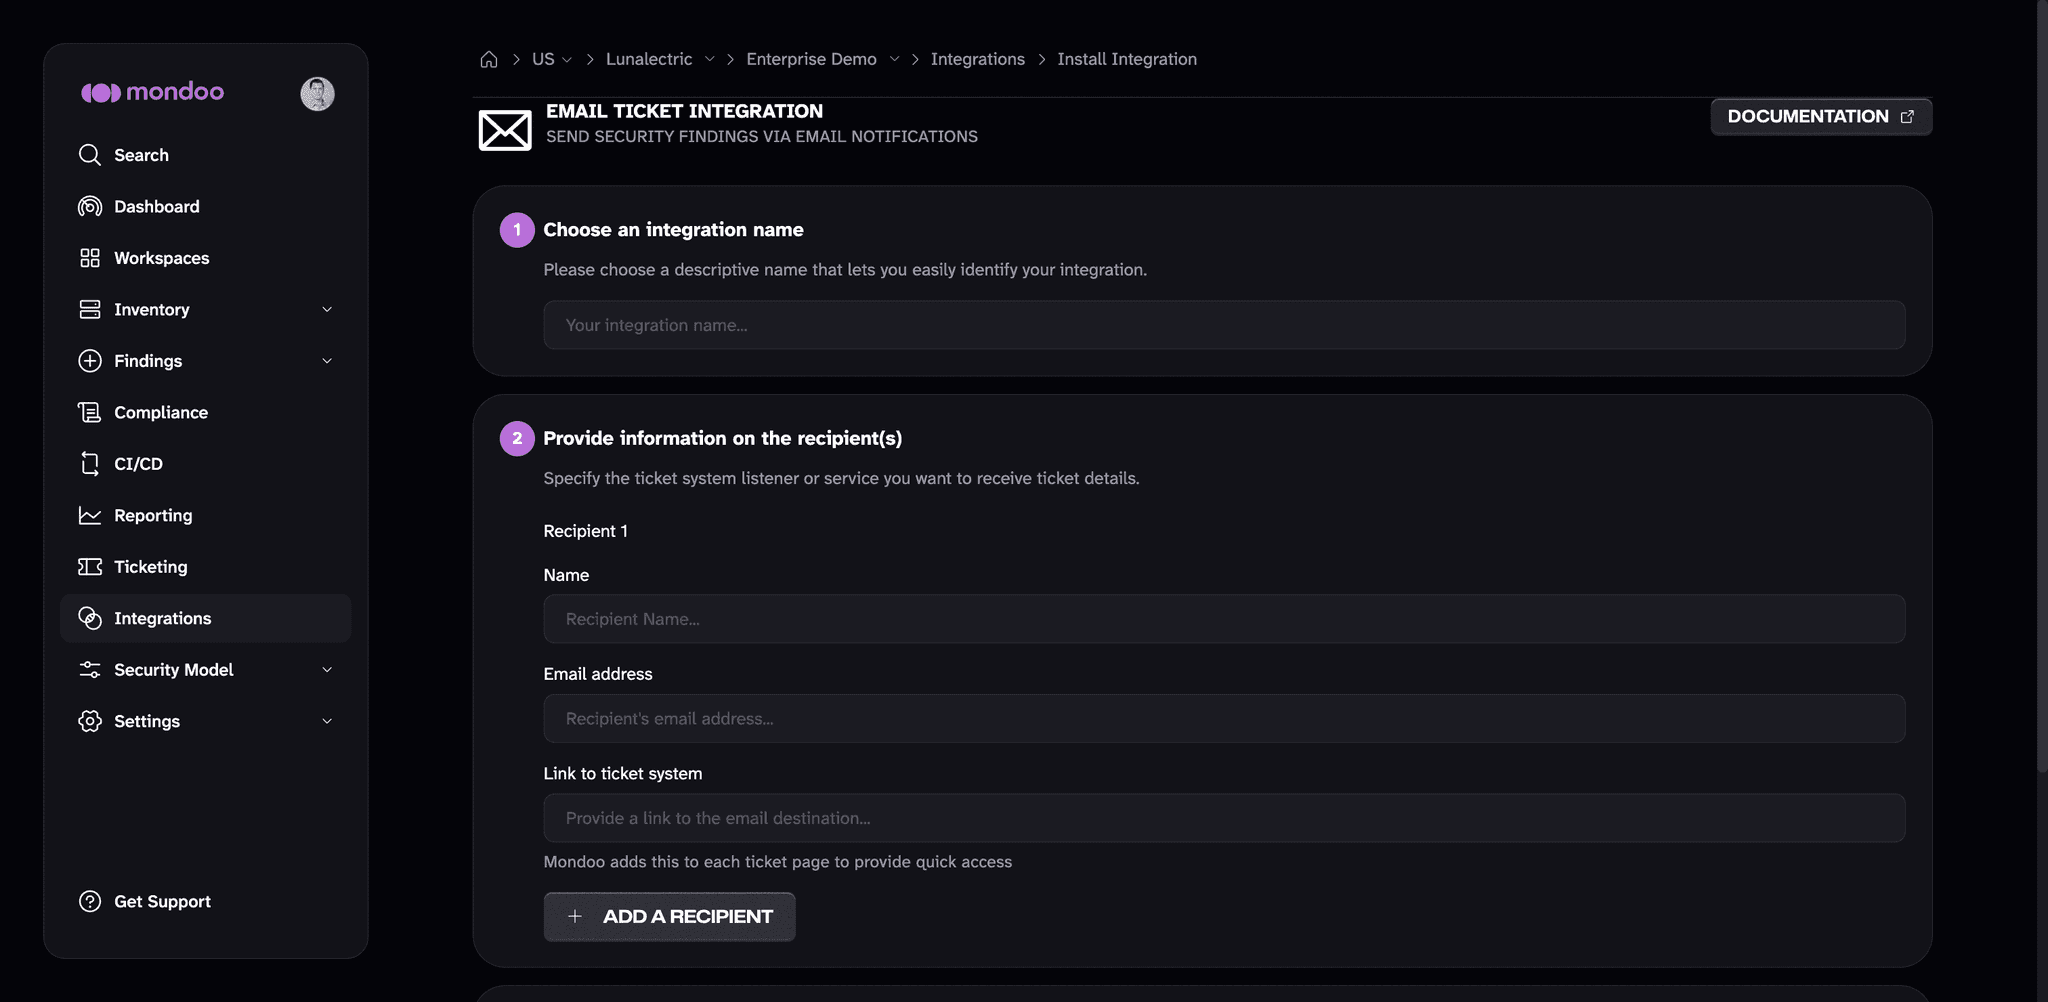The image size is (2048, 1002).
Task: Click the Search magnifier icon
Action: point(90,155)
